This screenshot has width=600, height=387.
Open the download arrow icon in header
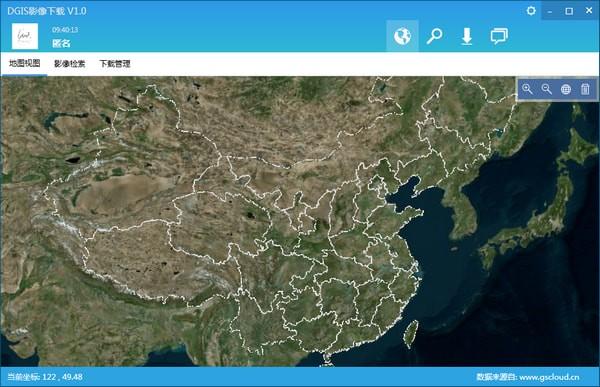[x=466, y=37]
